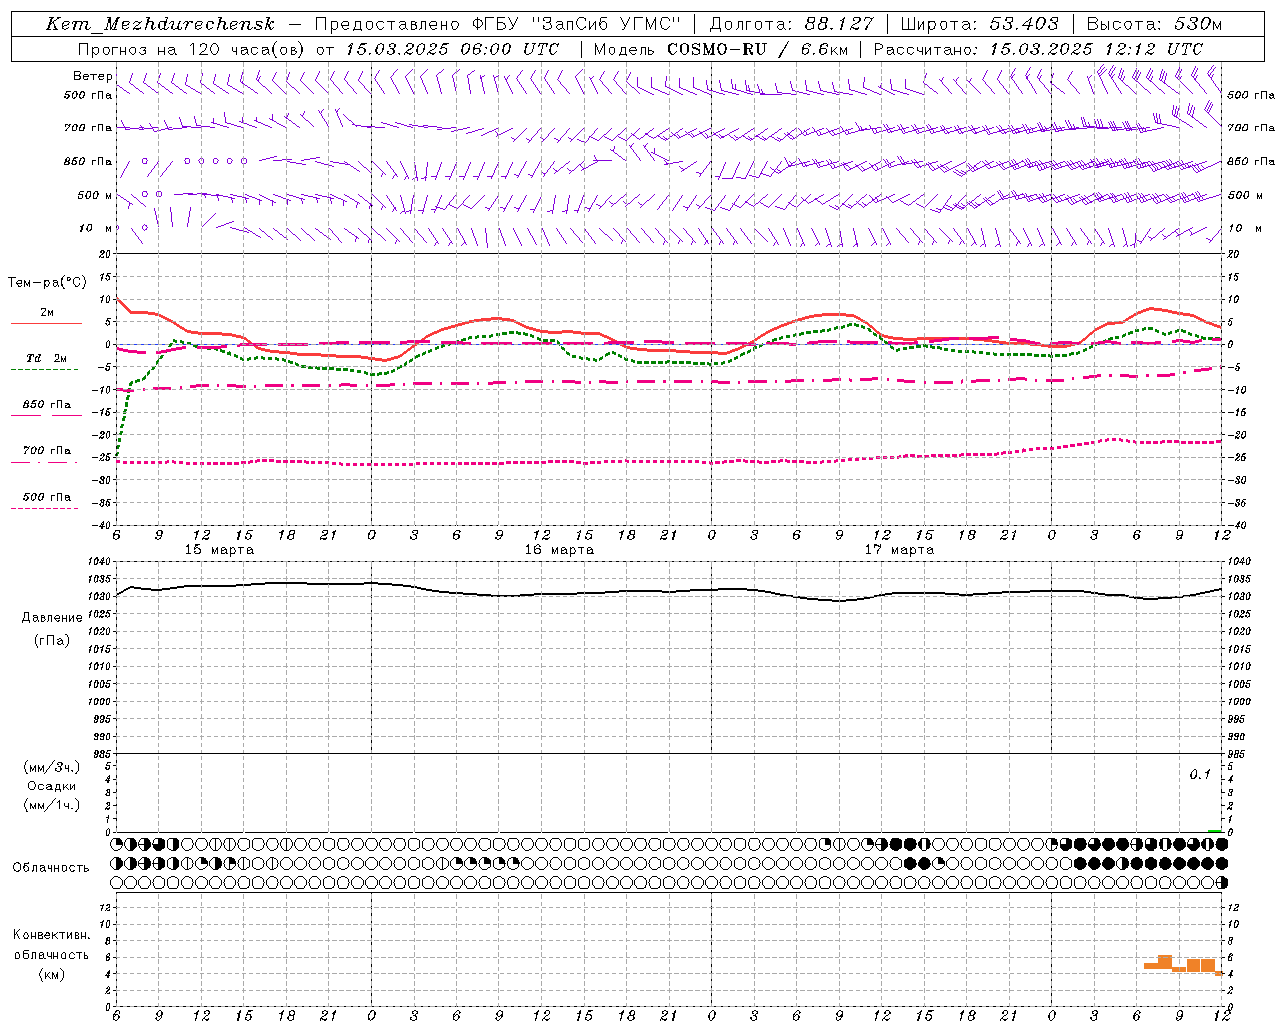This screenshot has width=1280, height=1024.
Task: Click the calculation time 15.03.2025 12:12 UTC
Action: (1096, 49)
